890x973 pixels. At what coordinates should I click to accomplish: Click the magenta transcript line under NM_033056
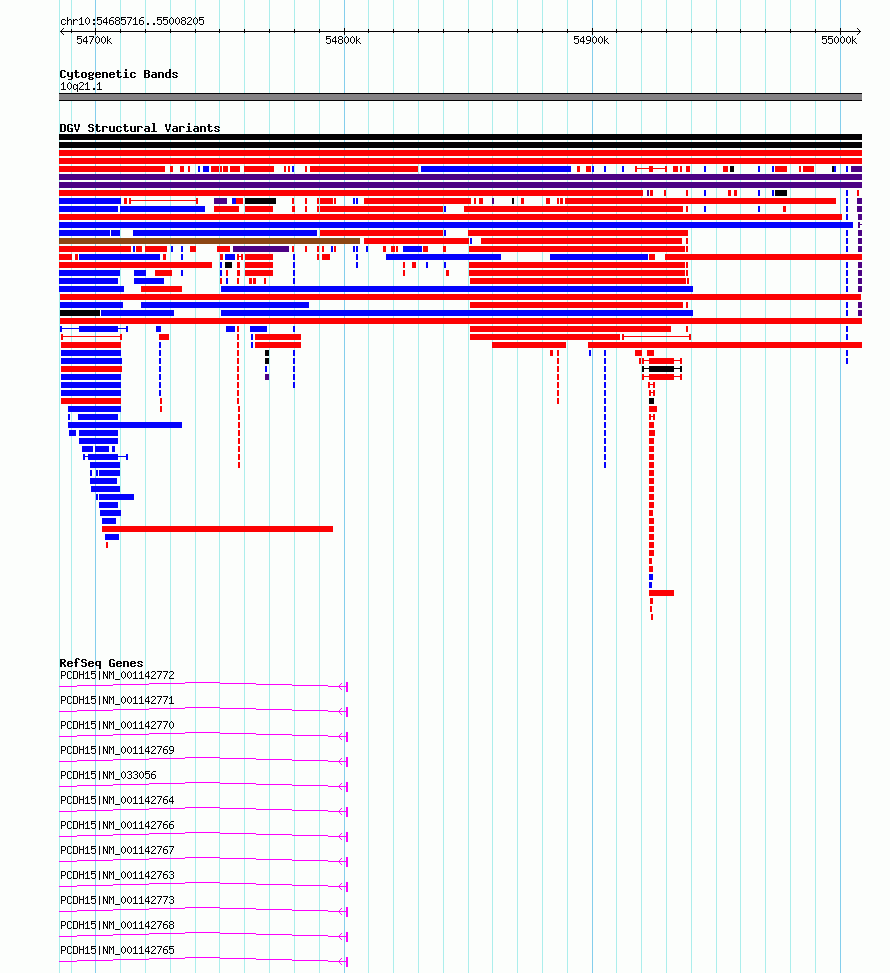tap(204, 785)
